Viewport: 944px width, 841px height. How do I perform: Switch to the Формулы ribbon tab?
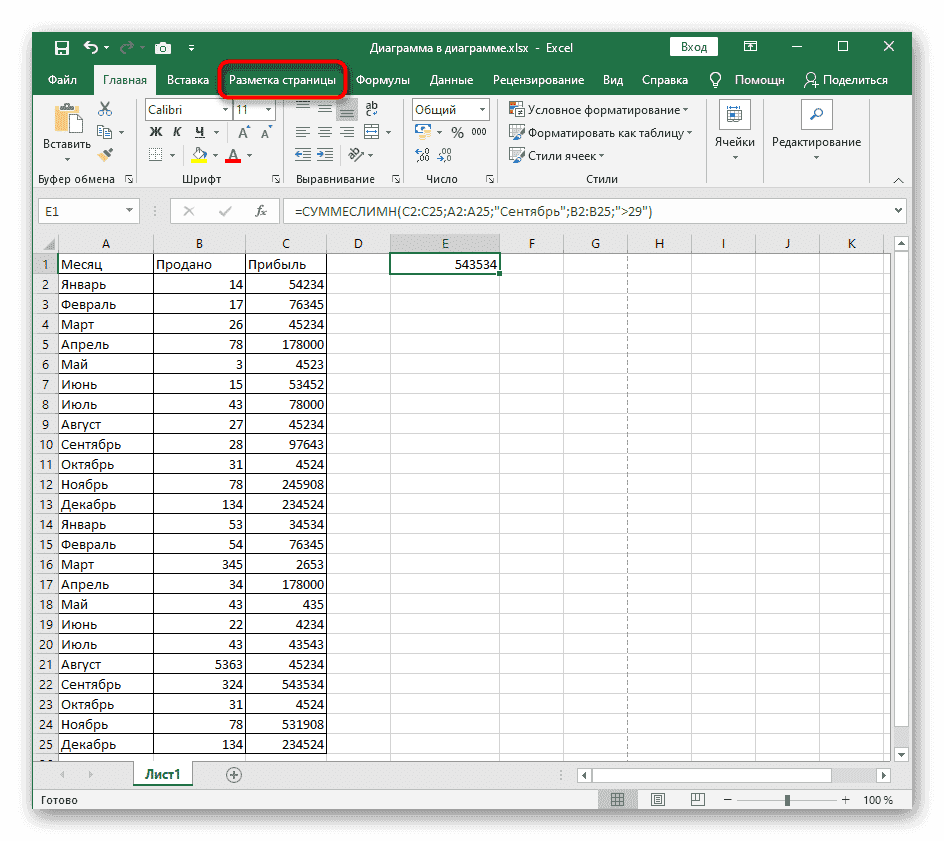pos(382,80)
